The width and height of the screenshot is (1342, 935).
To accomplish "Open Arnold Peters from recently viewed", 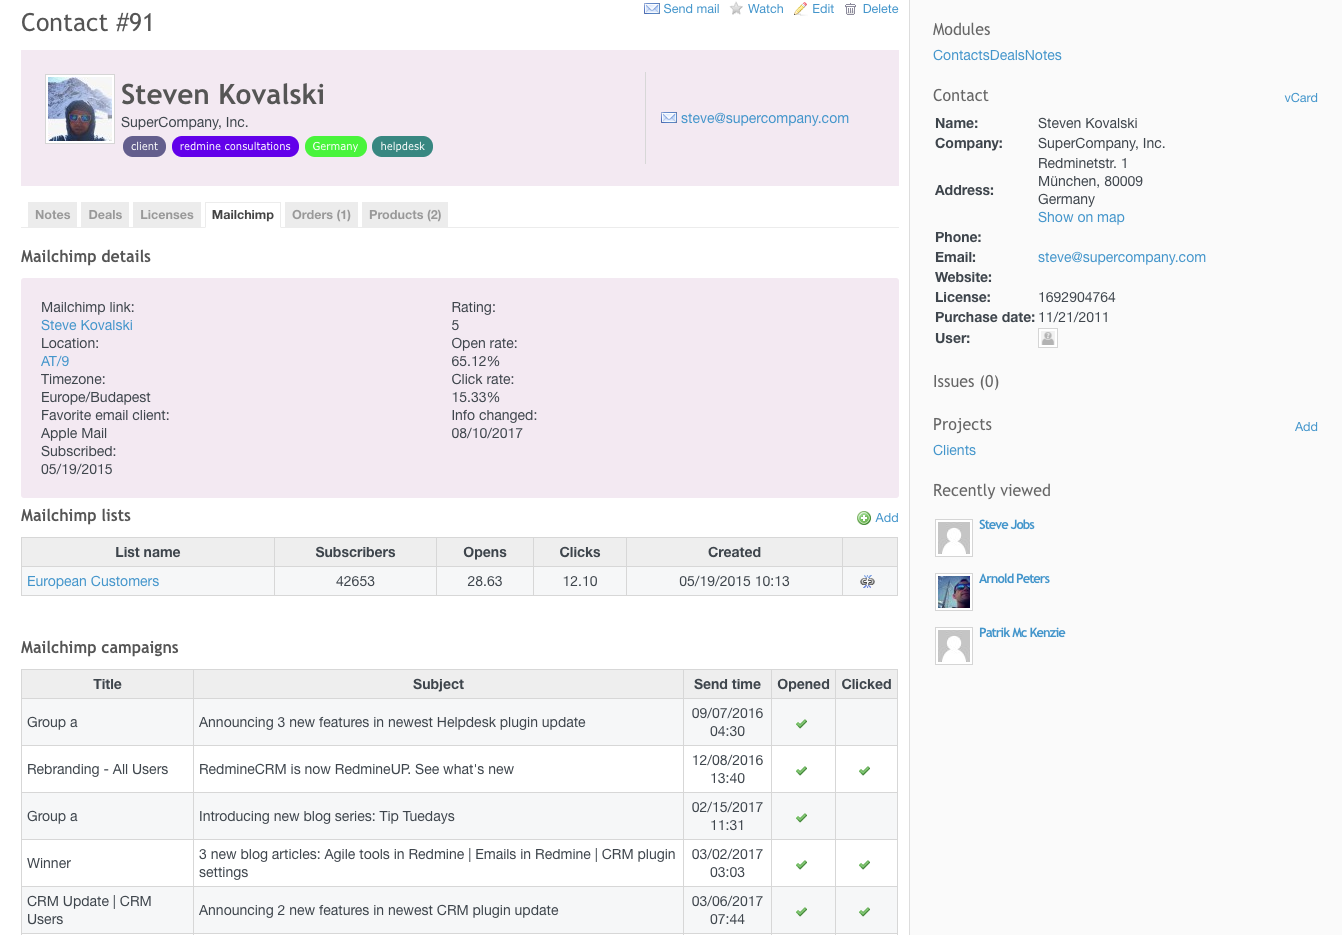I will click(1014, 579).
